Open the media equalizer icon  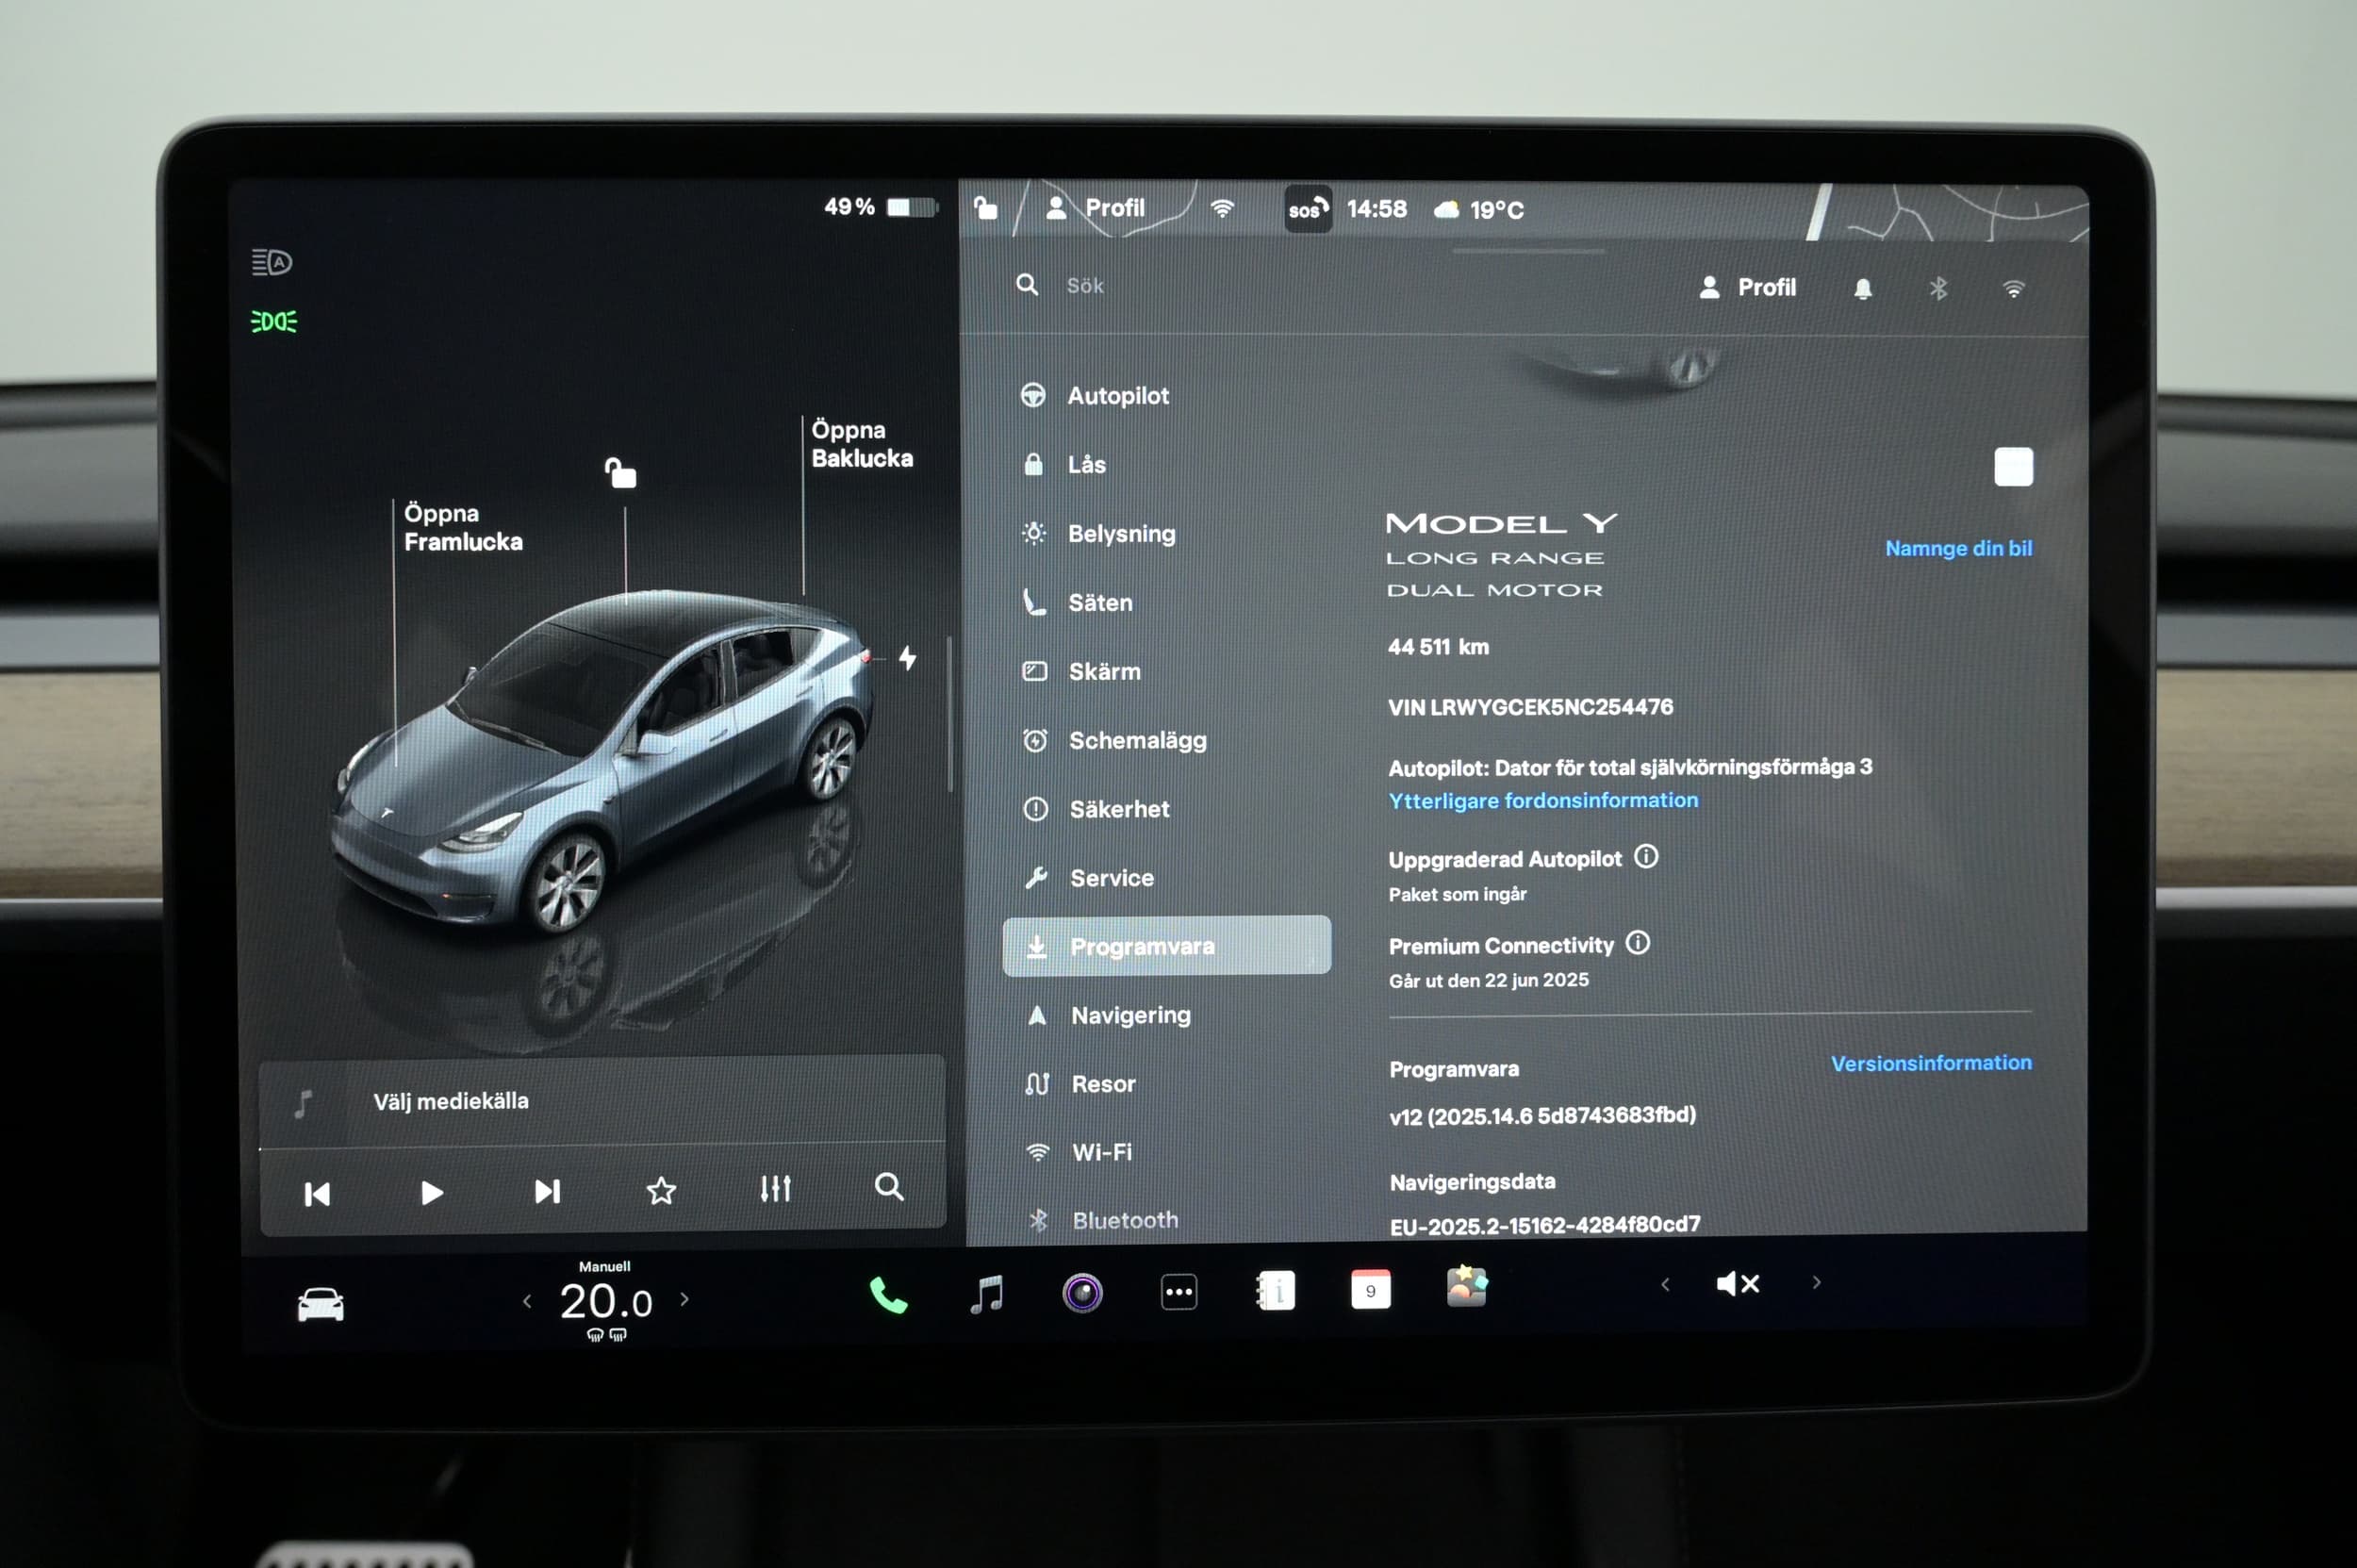click(775, 1189)
